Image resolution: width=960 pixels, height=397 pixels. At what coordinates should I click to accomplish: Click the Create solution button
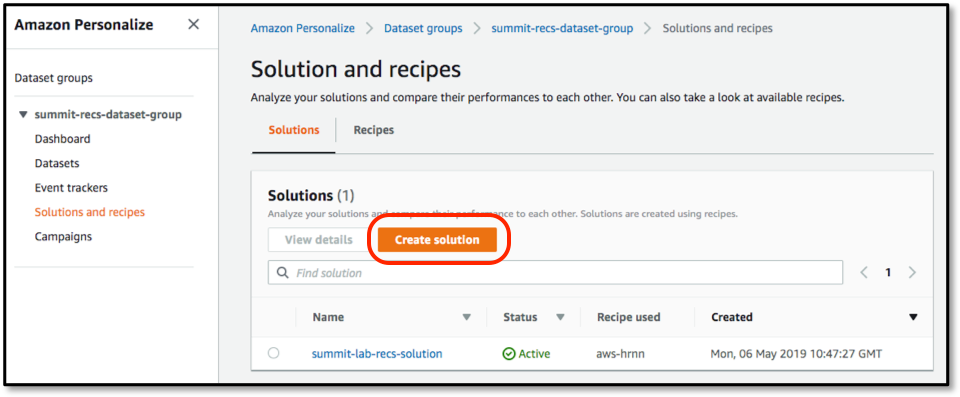(x=437, y=240)
